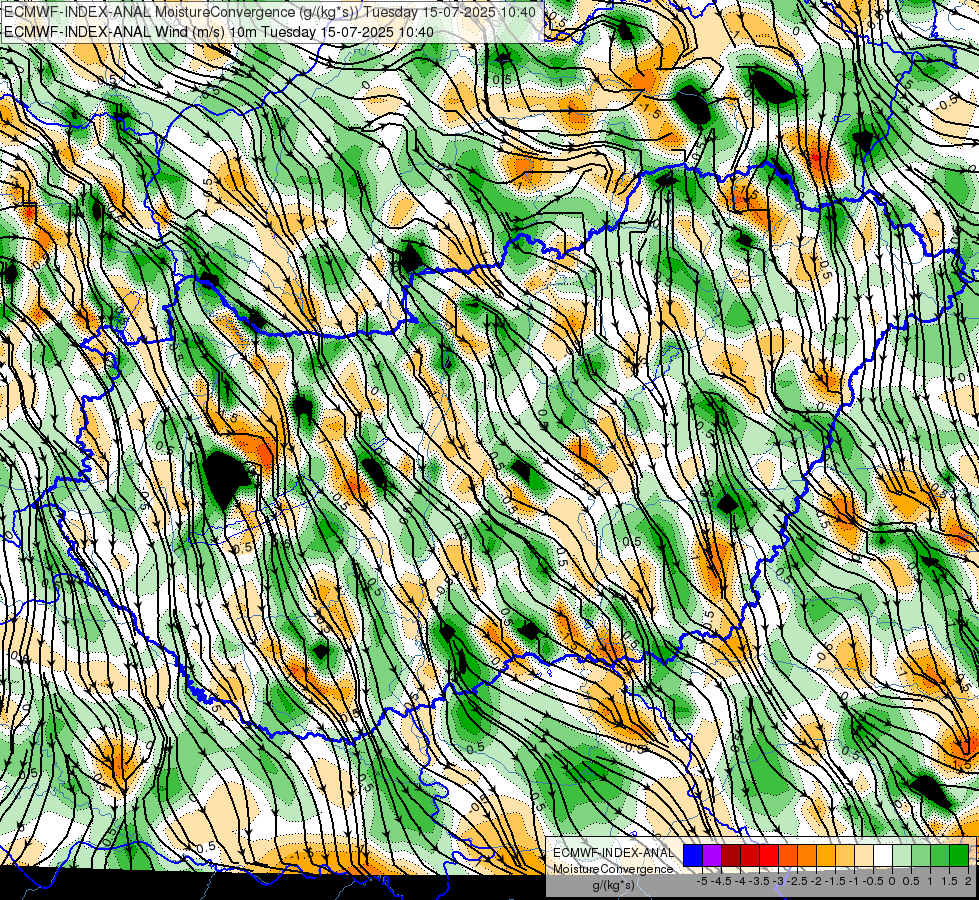This screenshot has height=900, width=979.
Task: Click the legend text 'ECMWF-INDEX-ANAL'
Action: (x=614, y=853)
